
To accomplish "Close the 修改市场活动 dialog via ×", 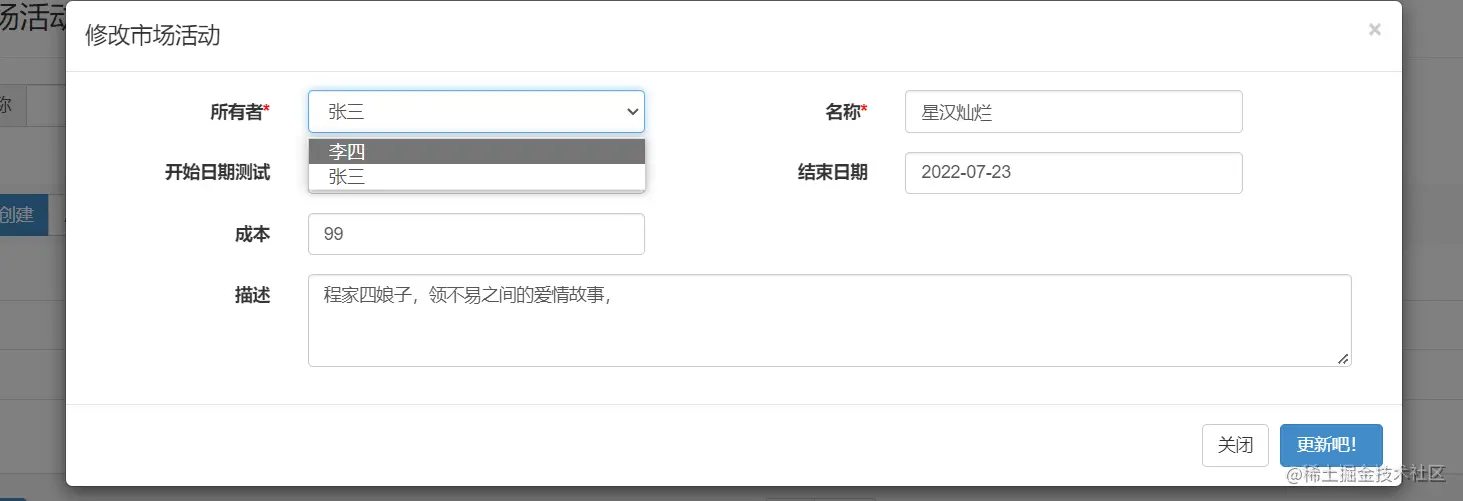I will [x=1375, y=30].
